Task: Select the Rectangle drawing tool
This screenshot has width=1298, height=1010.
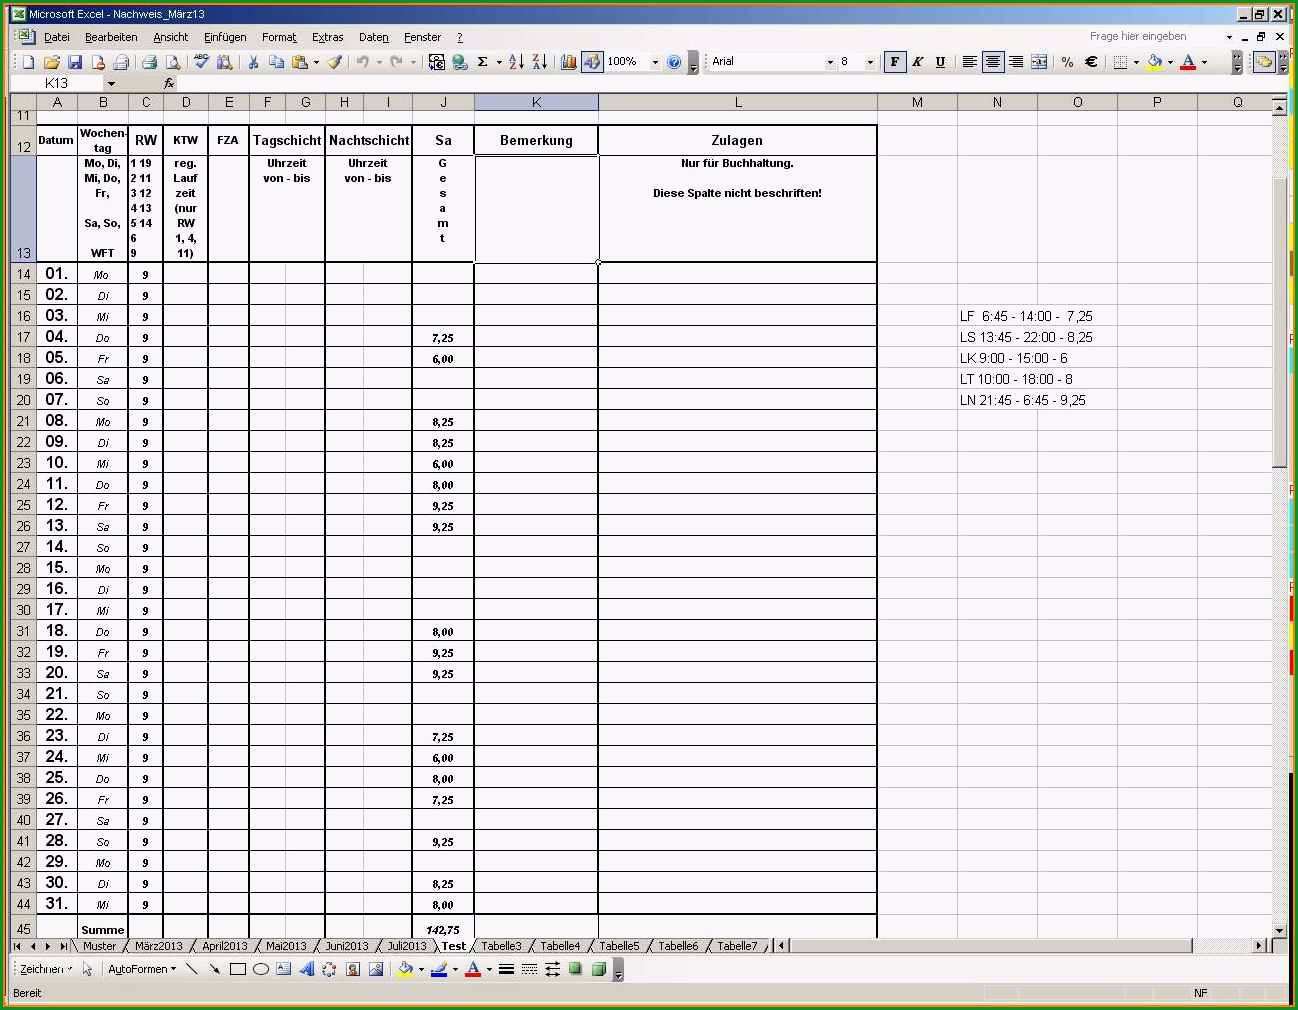Action: coord(238,969)
